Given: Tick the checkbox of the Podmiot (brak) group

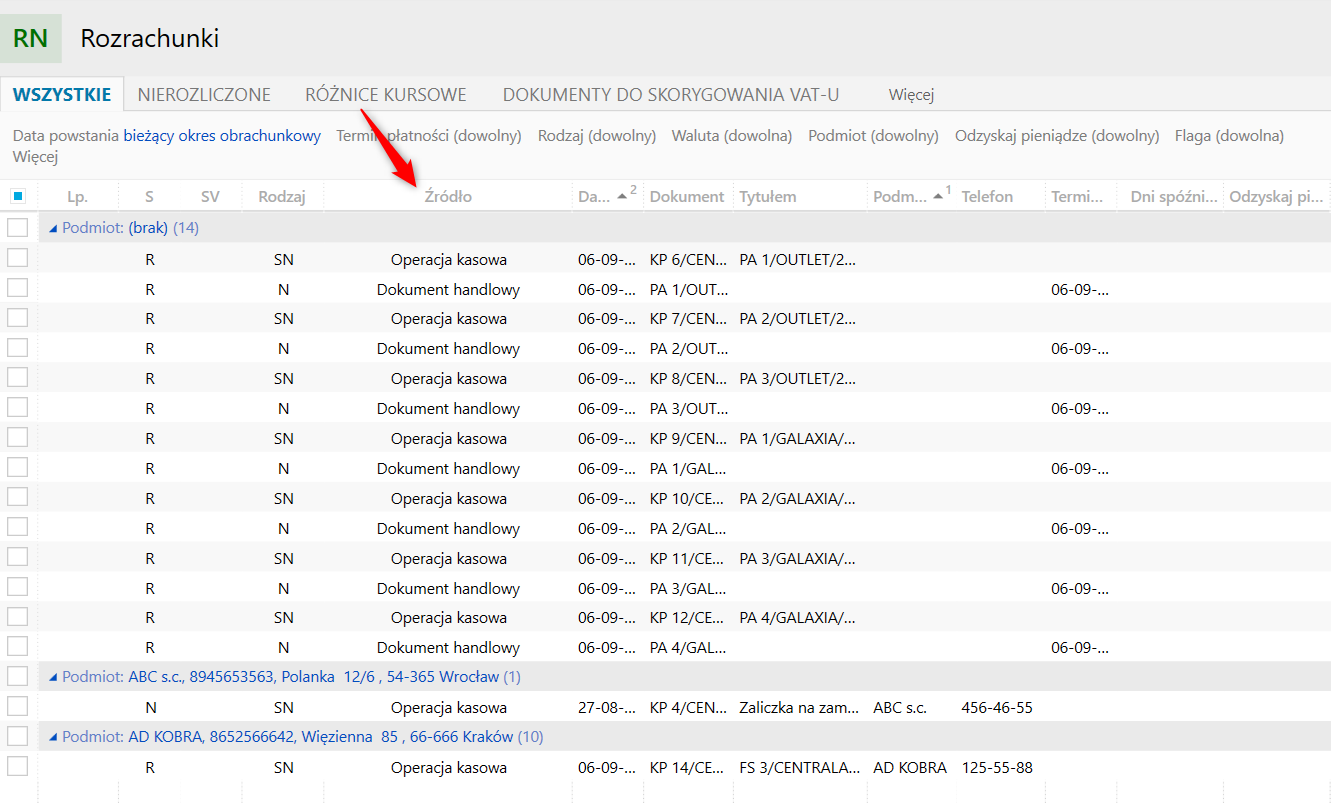Looking at the screenshot, I should click(x=17, y=228).
